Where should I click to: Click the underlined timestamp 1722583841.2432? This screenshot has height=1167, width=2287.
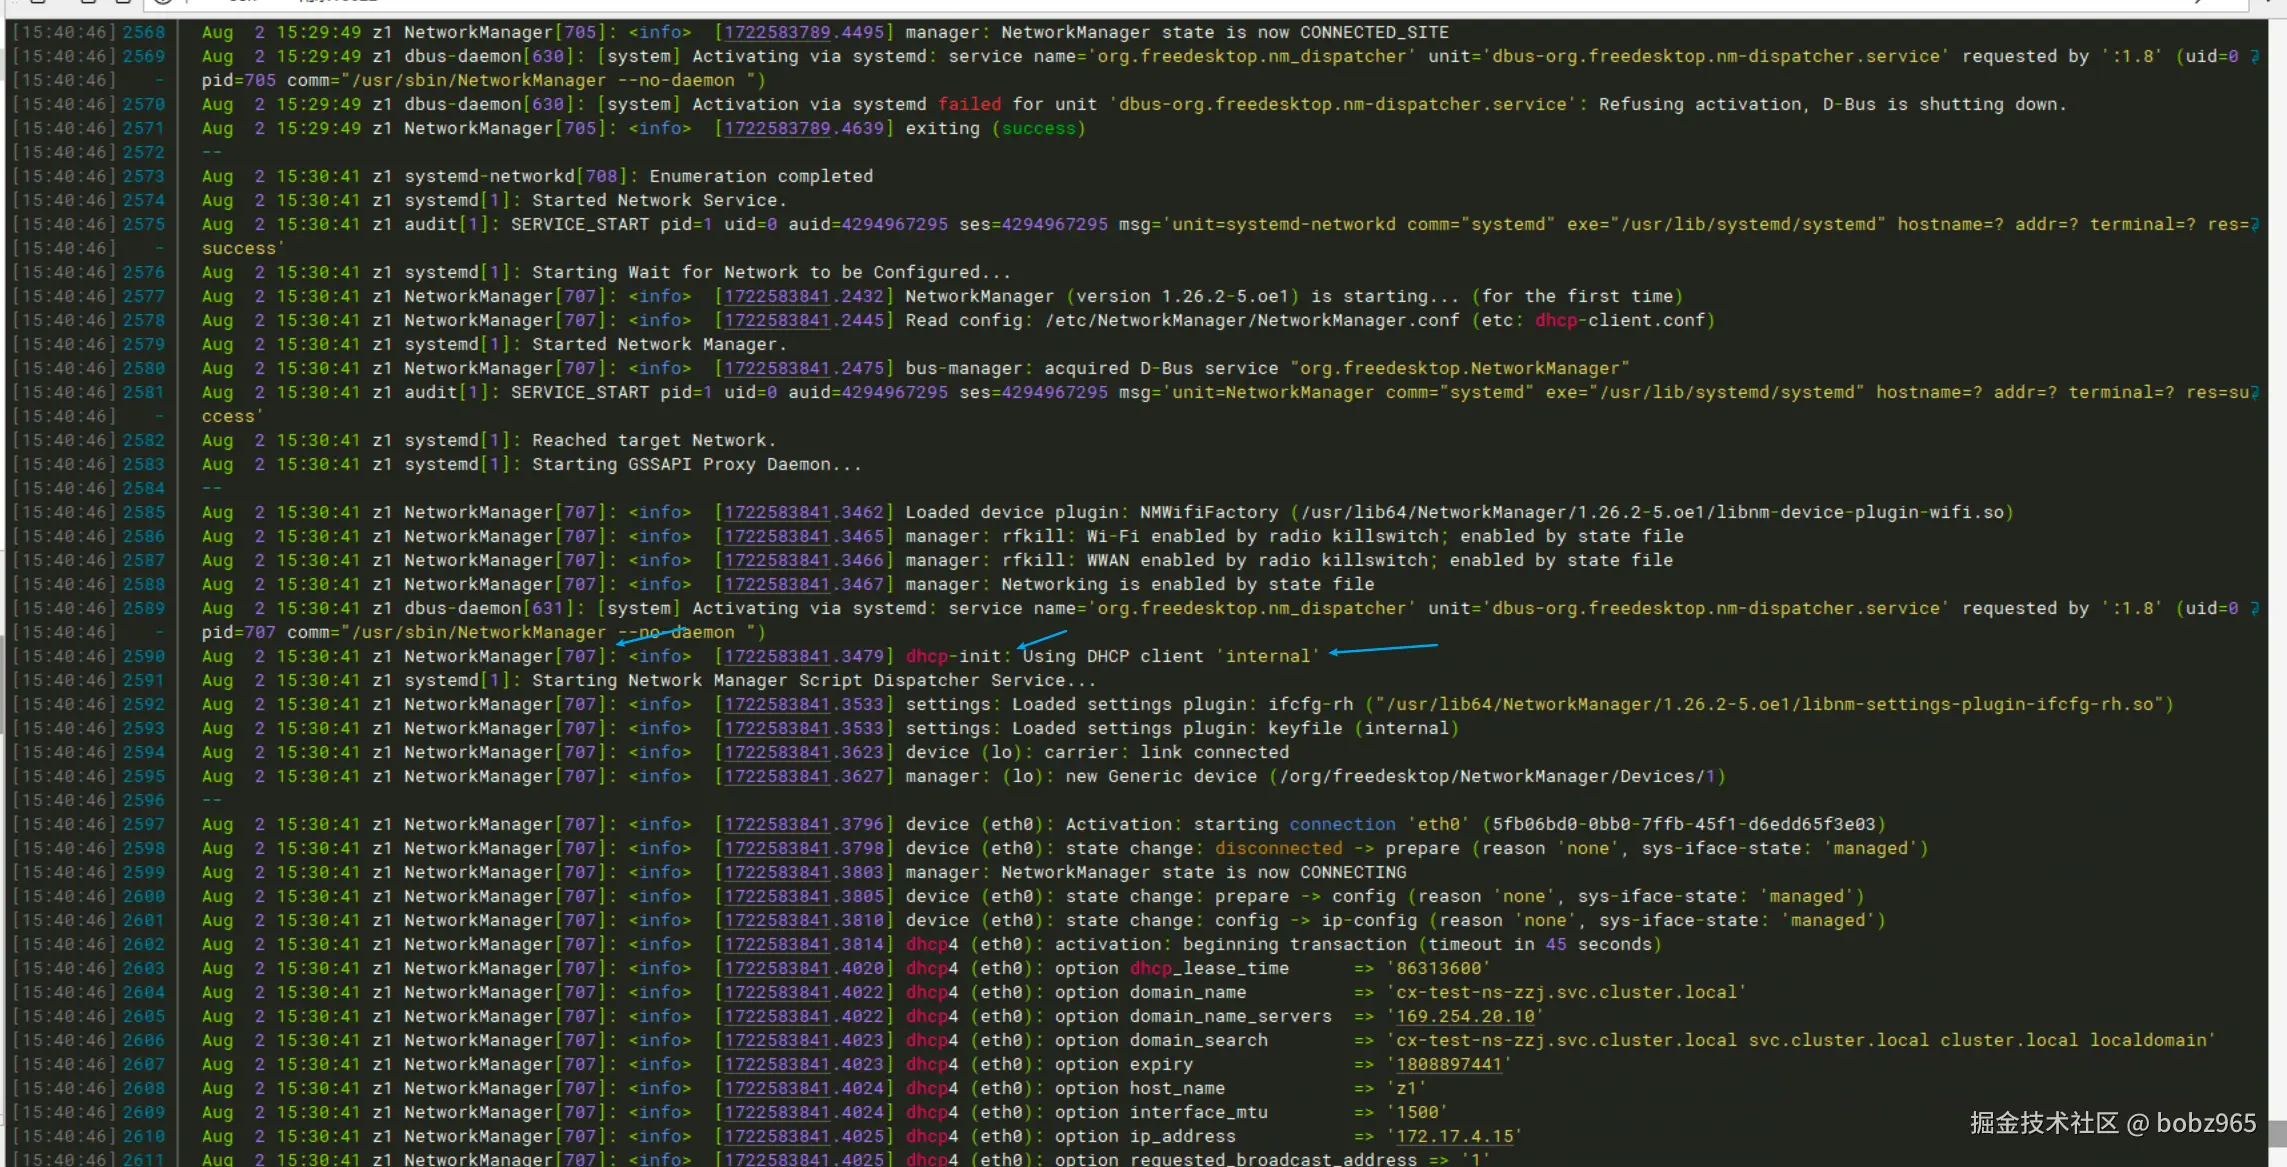(803, 297)
